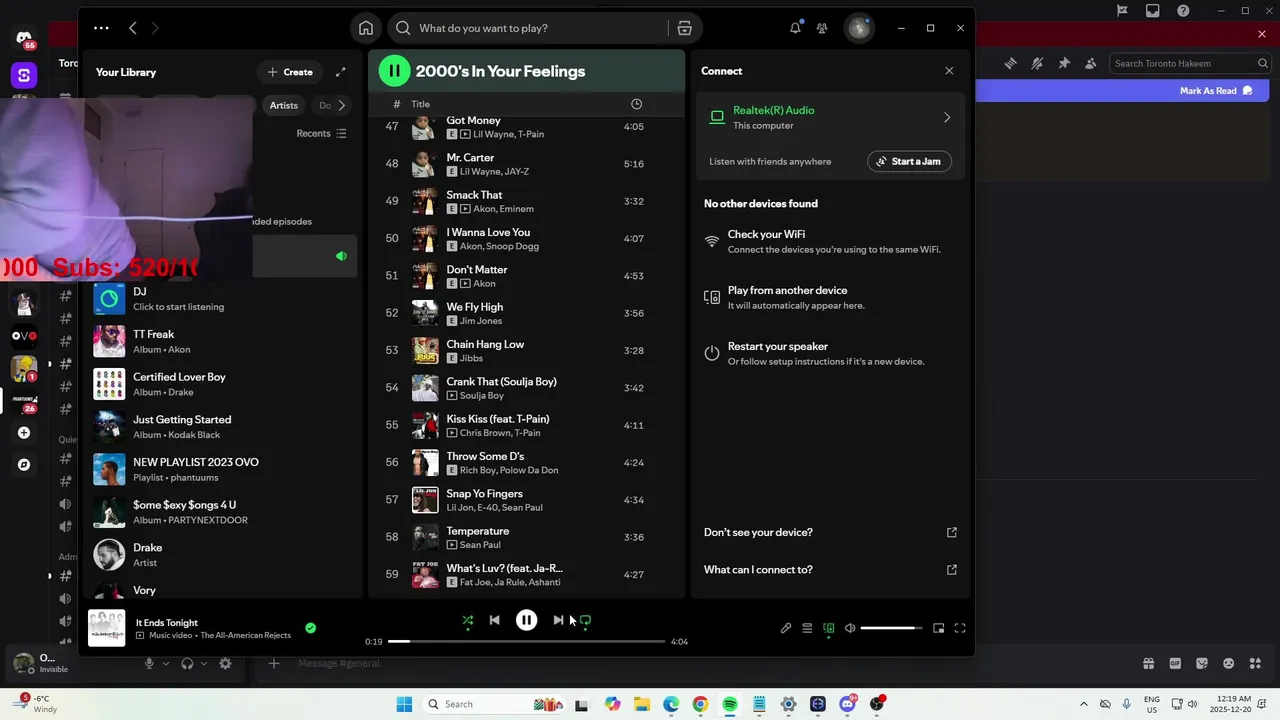Pause playback in the bottom player bar
The image size is (1280, 720).
[x=526, y=620]
